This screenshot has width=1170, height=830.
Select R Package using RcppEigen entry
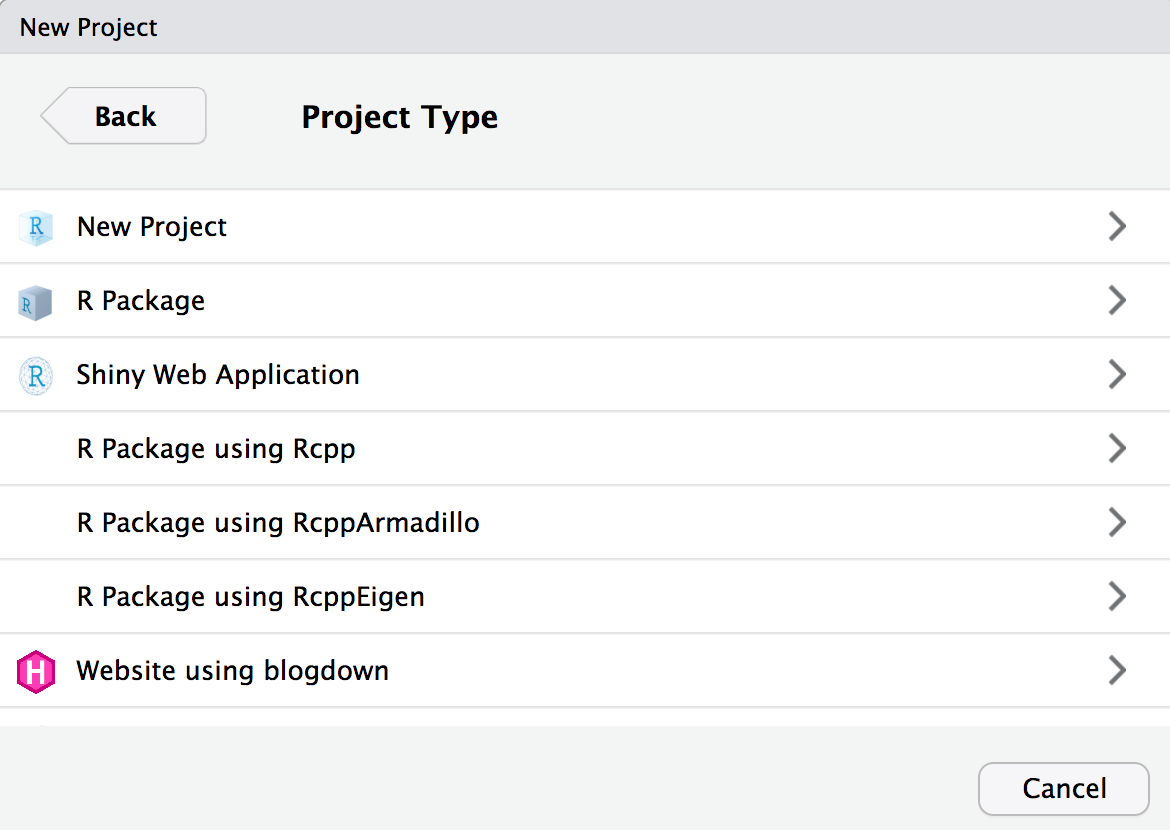click(x=251, y=597)
